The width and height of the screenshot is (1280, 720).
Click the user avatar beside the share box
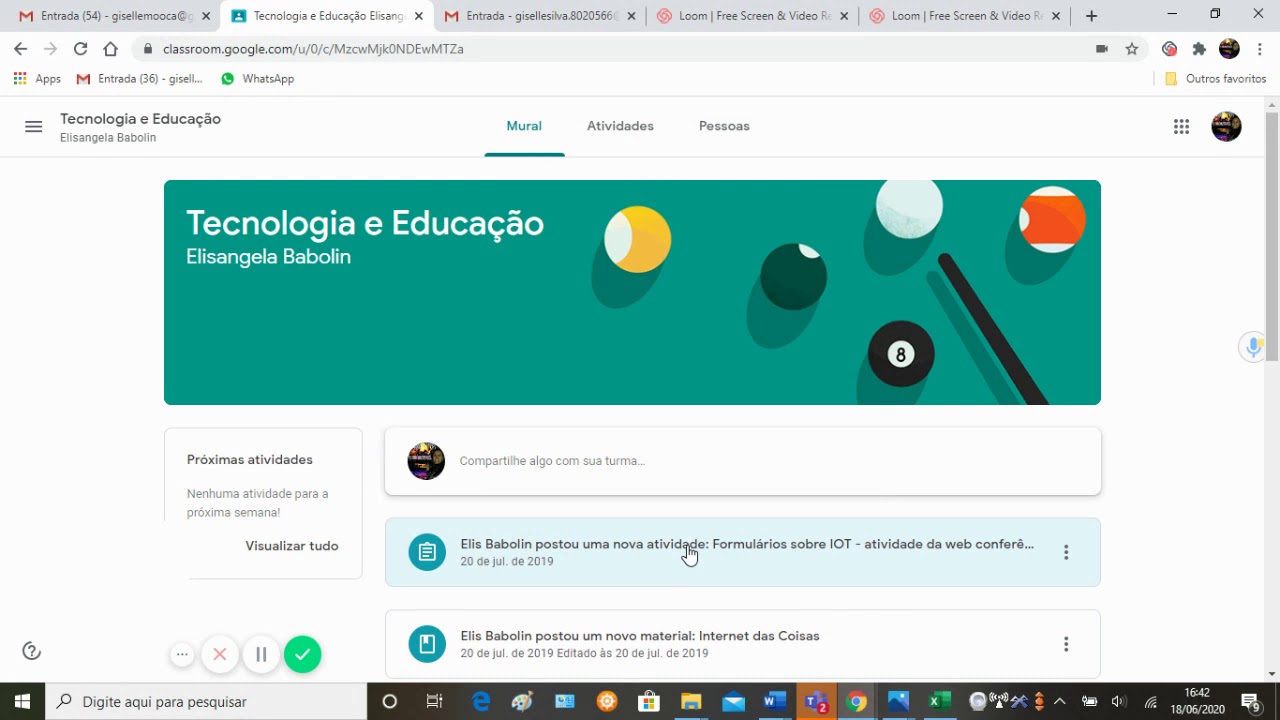click(426, 461)
